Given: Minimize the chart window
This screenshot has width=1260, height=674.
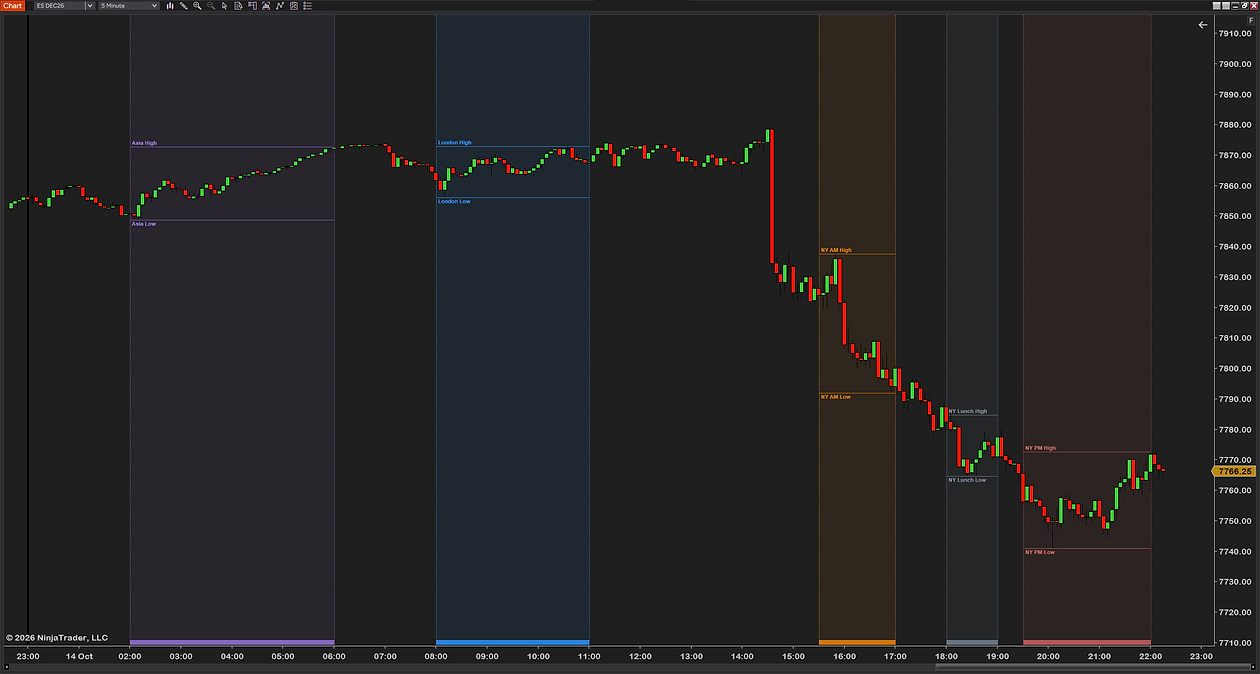Looking at the screenshot, I should click(1235, 6).
